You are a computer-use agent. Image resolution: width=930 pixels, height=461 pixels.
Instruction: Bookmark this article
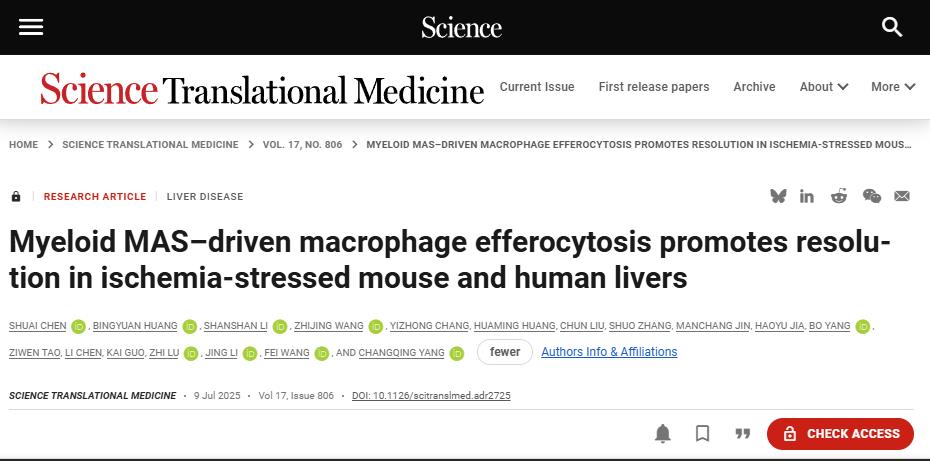tap(703, 433)
